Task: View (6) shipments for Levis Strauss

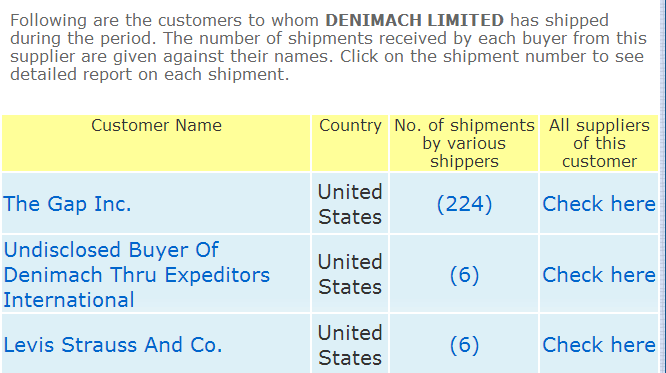Action: (464, 345)
